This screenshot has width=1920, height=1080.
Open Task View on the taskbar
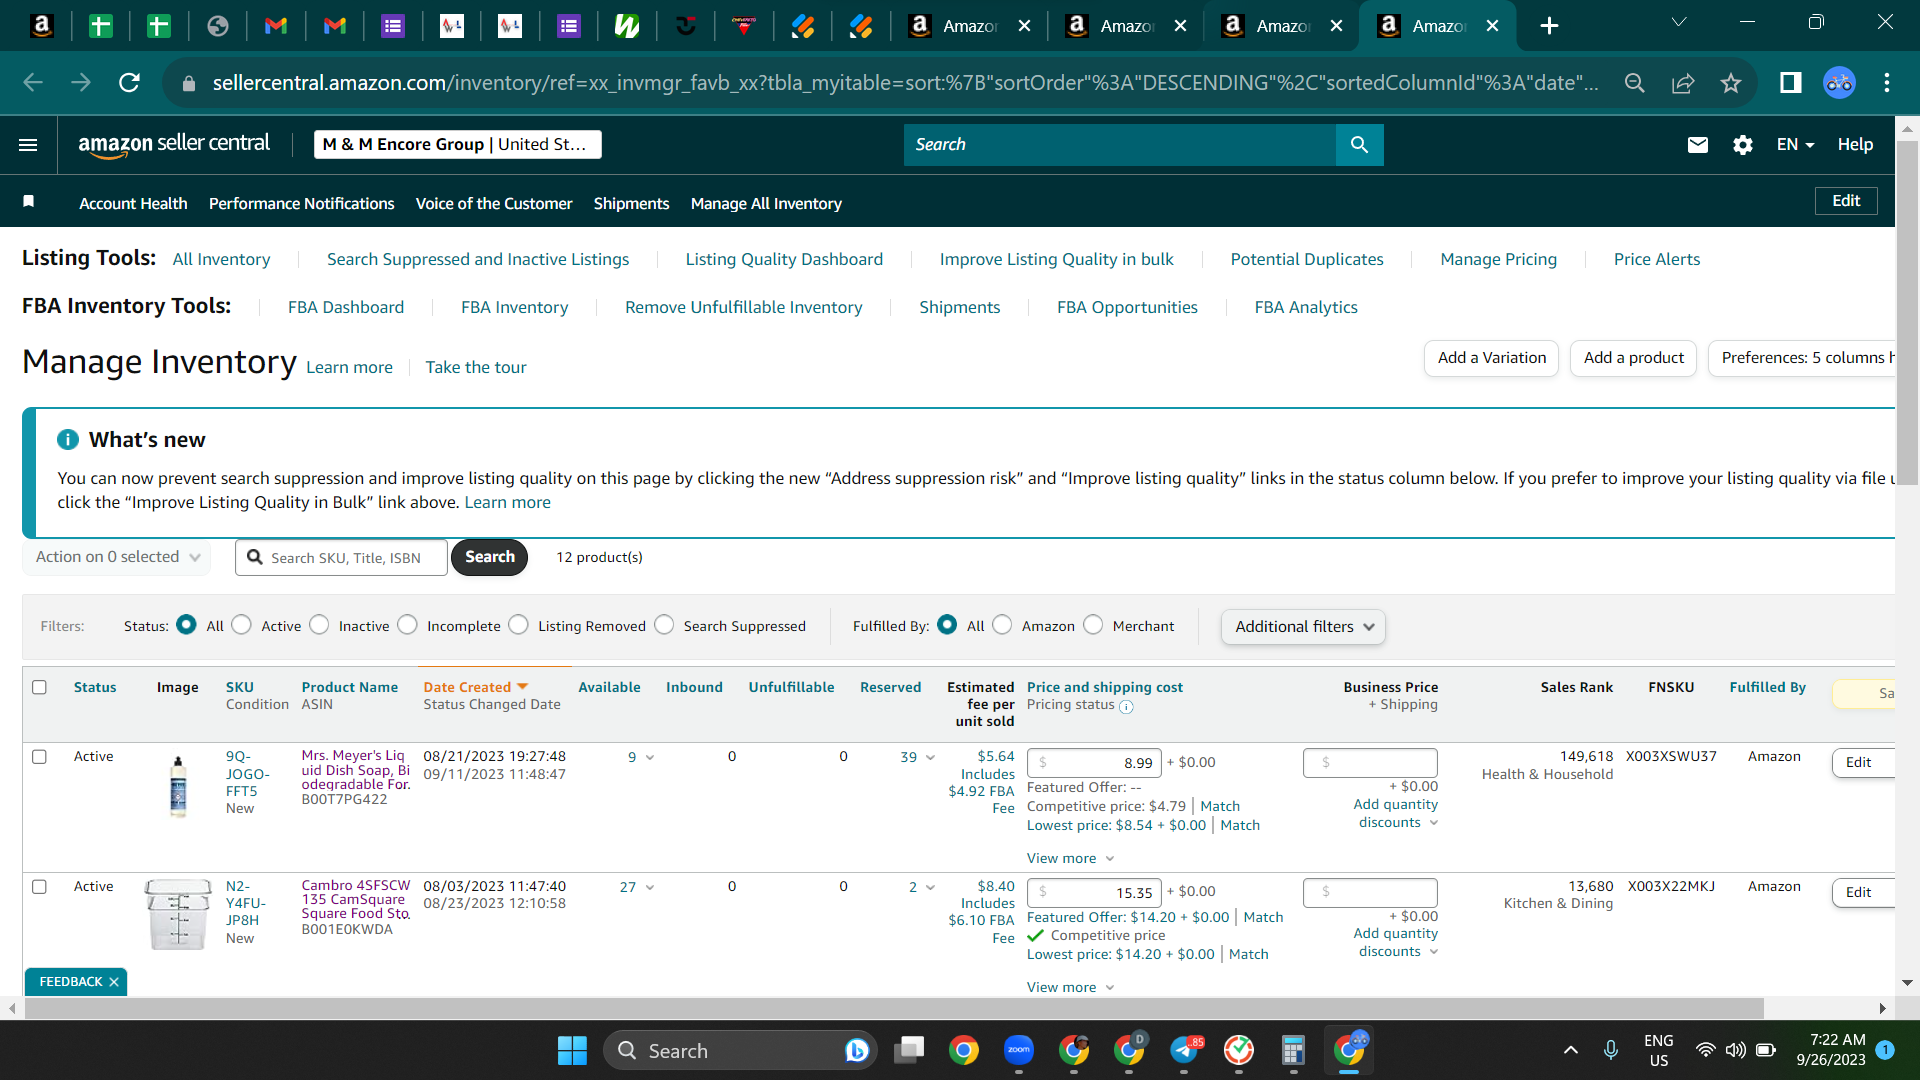[909, 1050]
